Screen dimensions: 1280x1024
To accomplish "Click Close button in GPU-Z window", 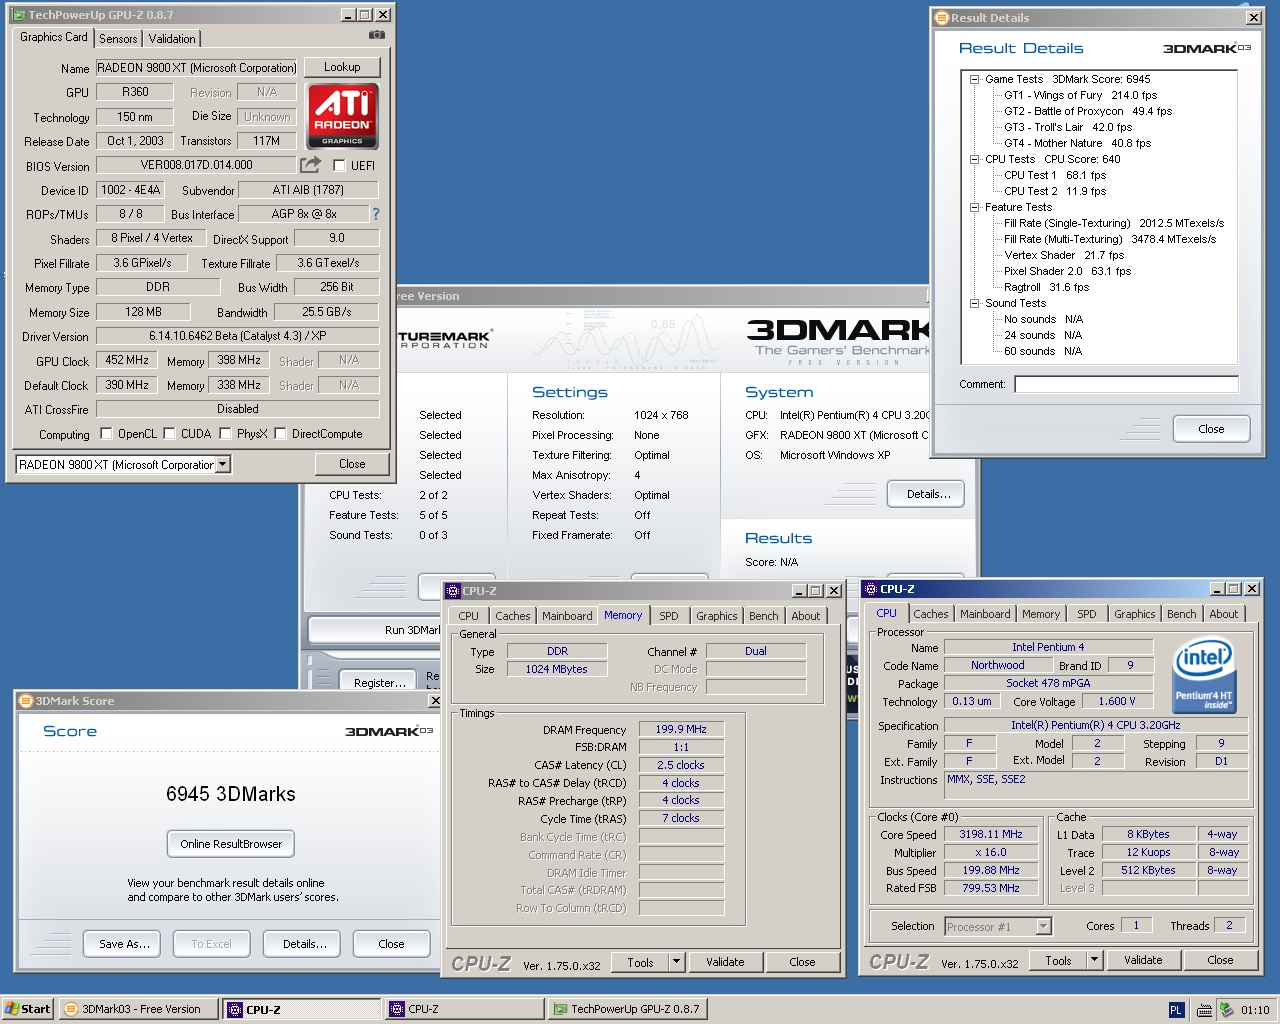I will tap(352, 464).
